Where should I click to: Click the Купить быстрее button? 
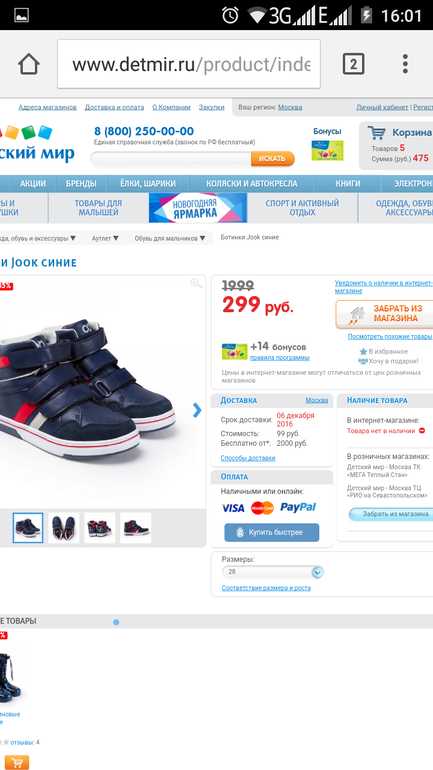[x=271, y=532]
